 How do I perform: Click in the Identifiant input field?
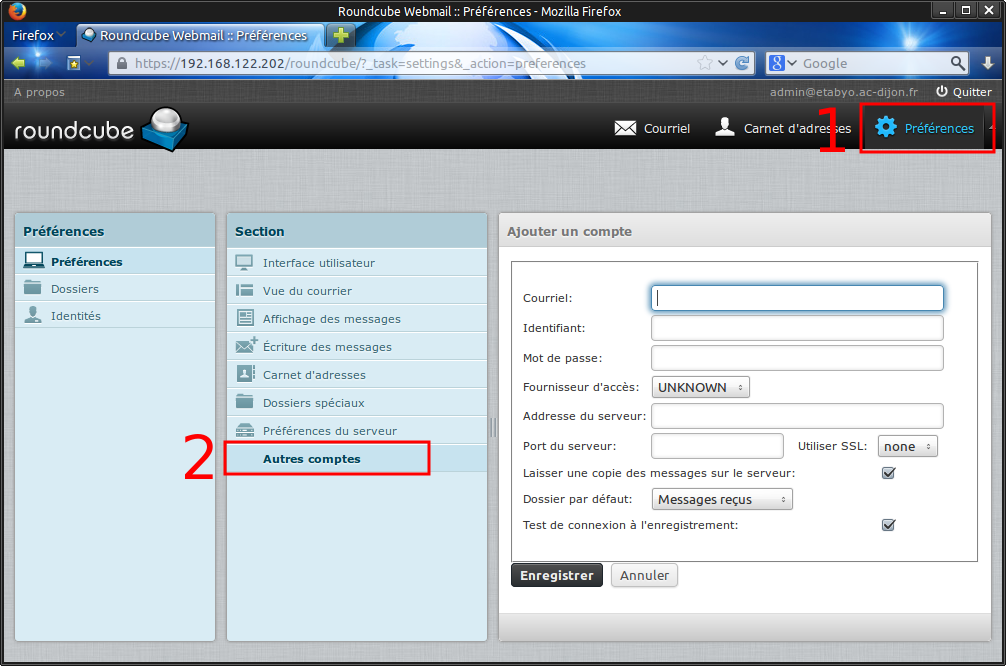[x=797, y=328]
